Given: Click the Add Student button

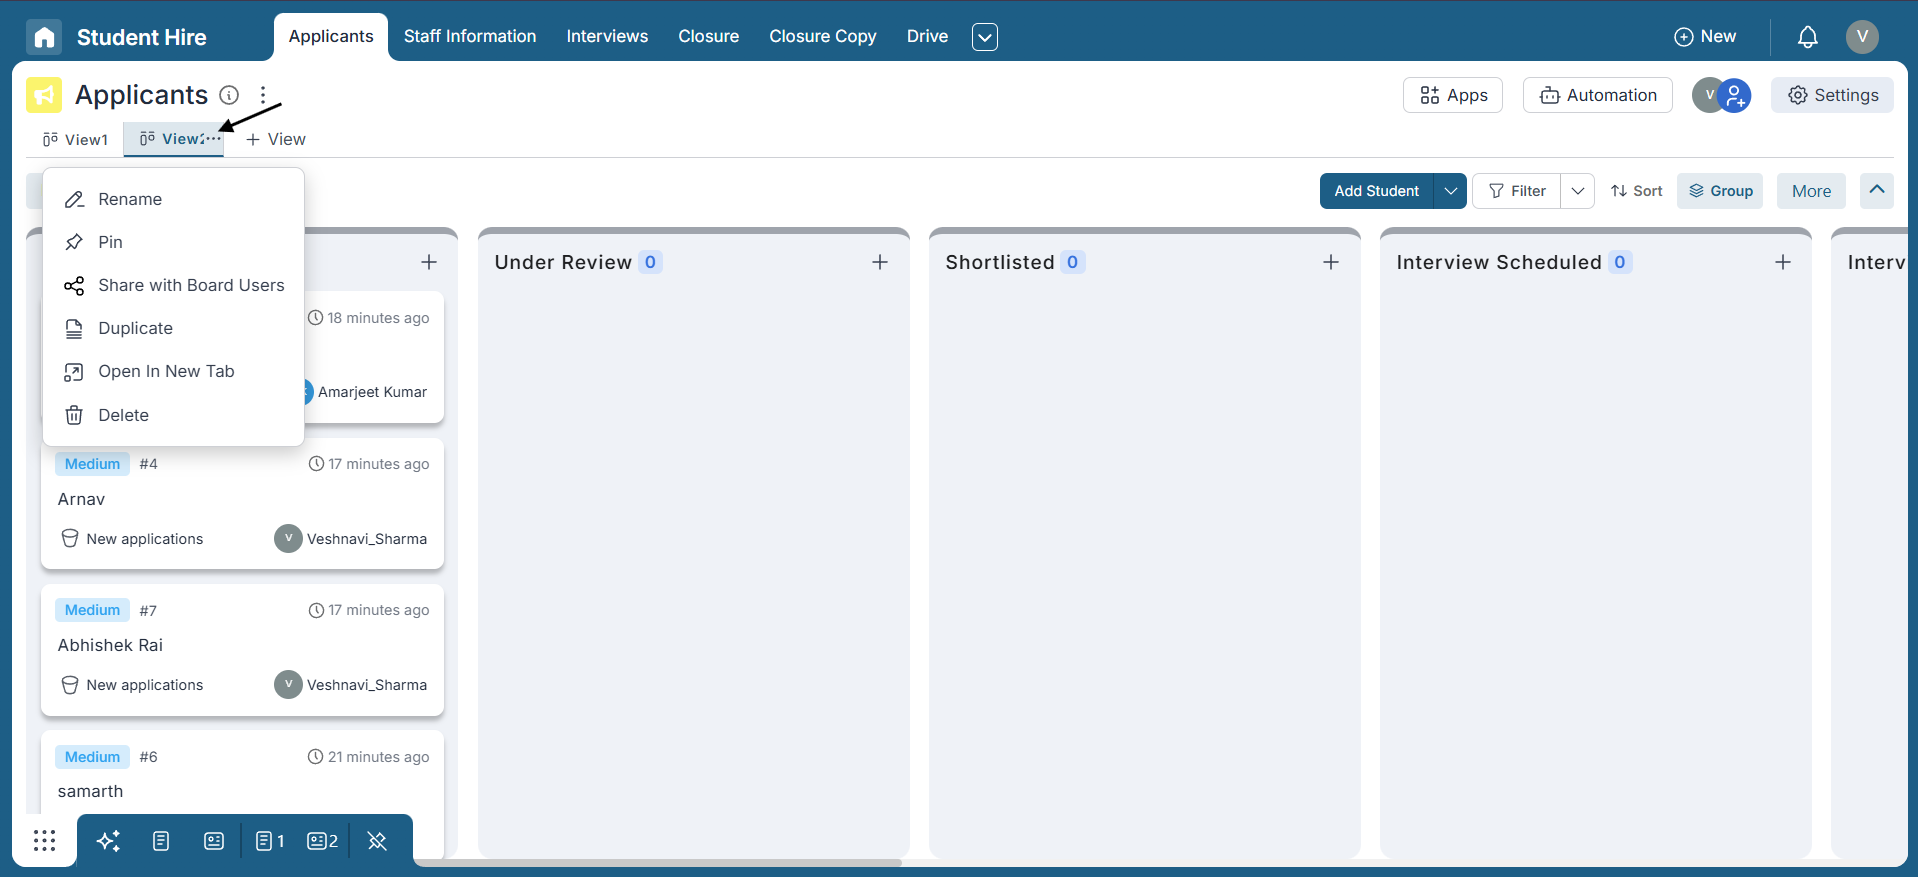Looking at the screenshot, I should click(1376, 191).
